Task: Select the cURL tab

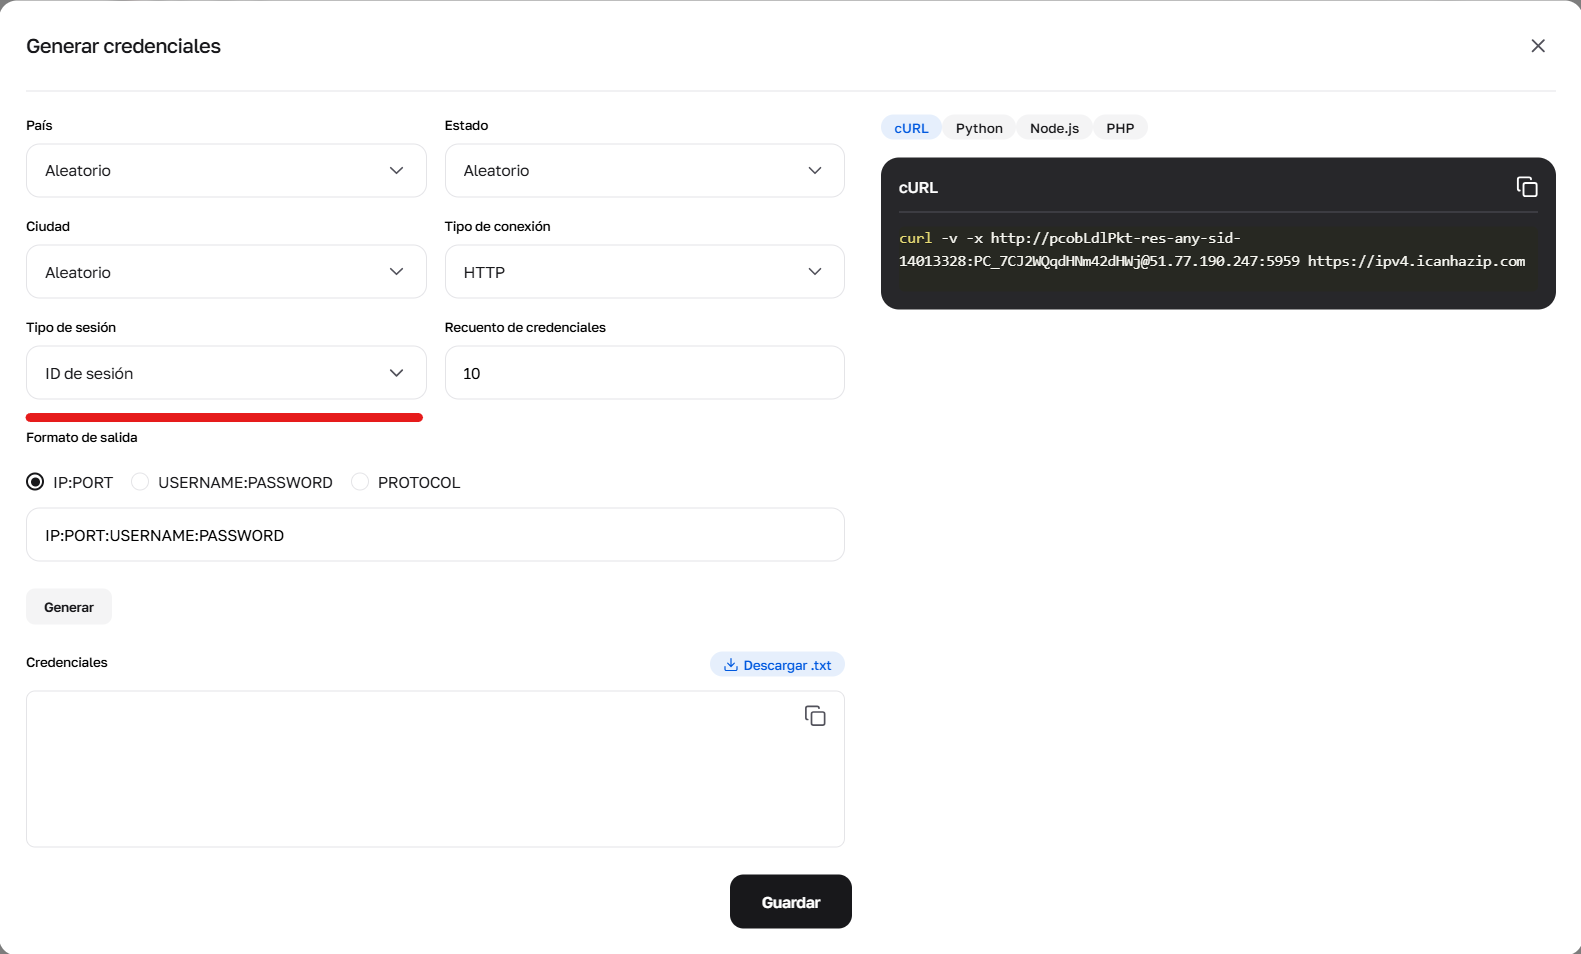Action: pyautogui.click(x=911, y=128)
